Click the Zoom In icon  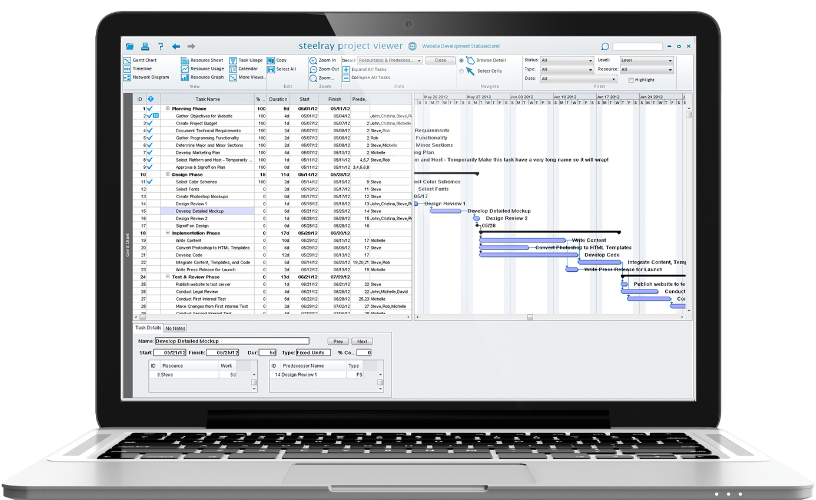point(313,60)
